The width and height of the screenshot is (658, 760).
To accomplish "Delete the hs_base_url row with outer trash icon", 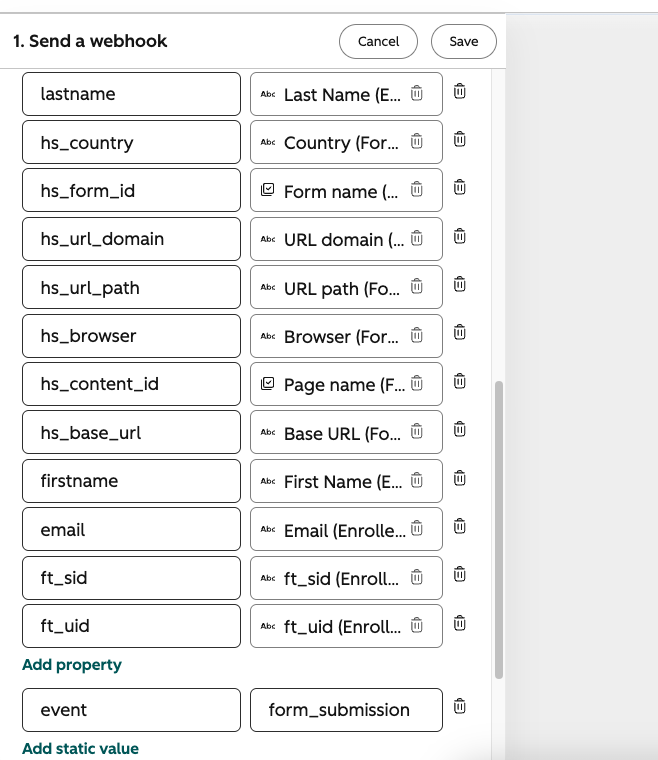I will coord(459,429).
